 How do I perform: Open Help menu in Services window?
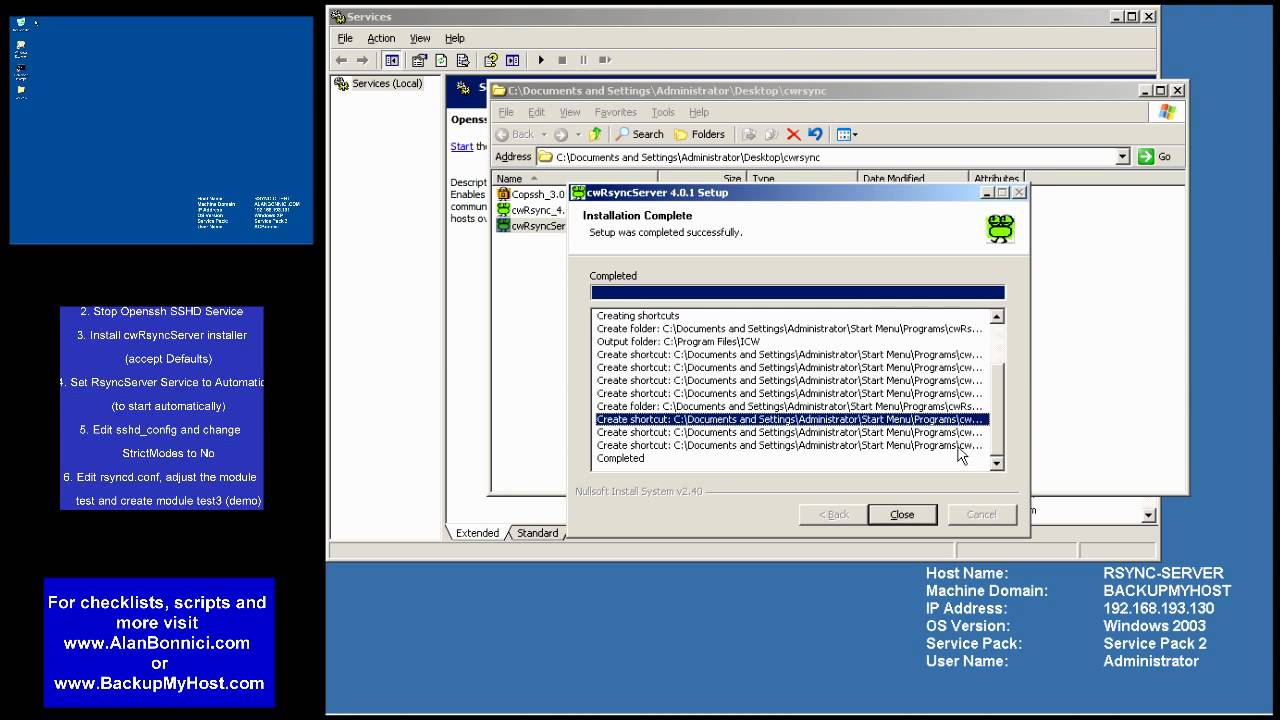(x=455, y=38)
